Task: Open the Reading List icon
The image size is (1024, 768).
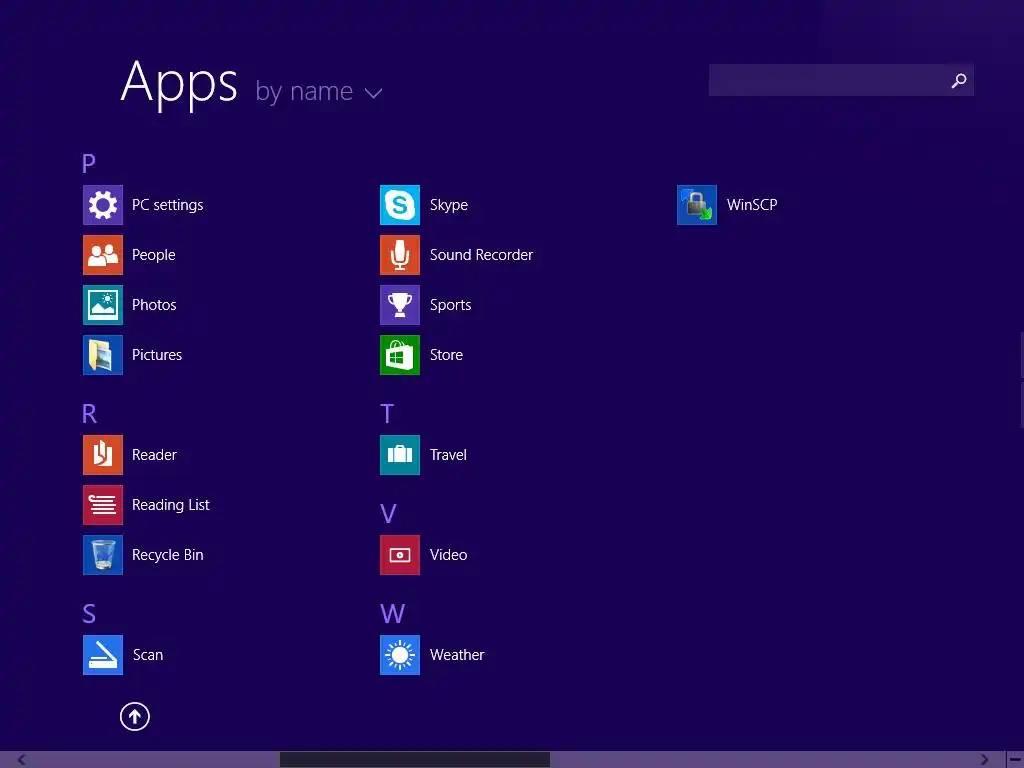Action: pyautogui.click(x=103, y=505)
